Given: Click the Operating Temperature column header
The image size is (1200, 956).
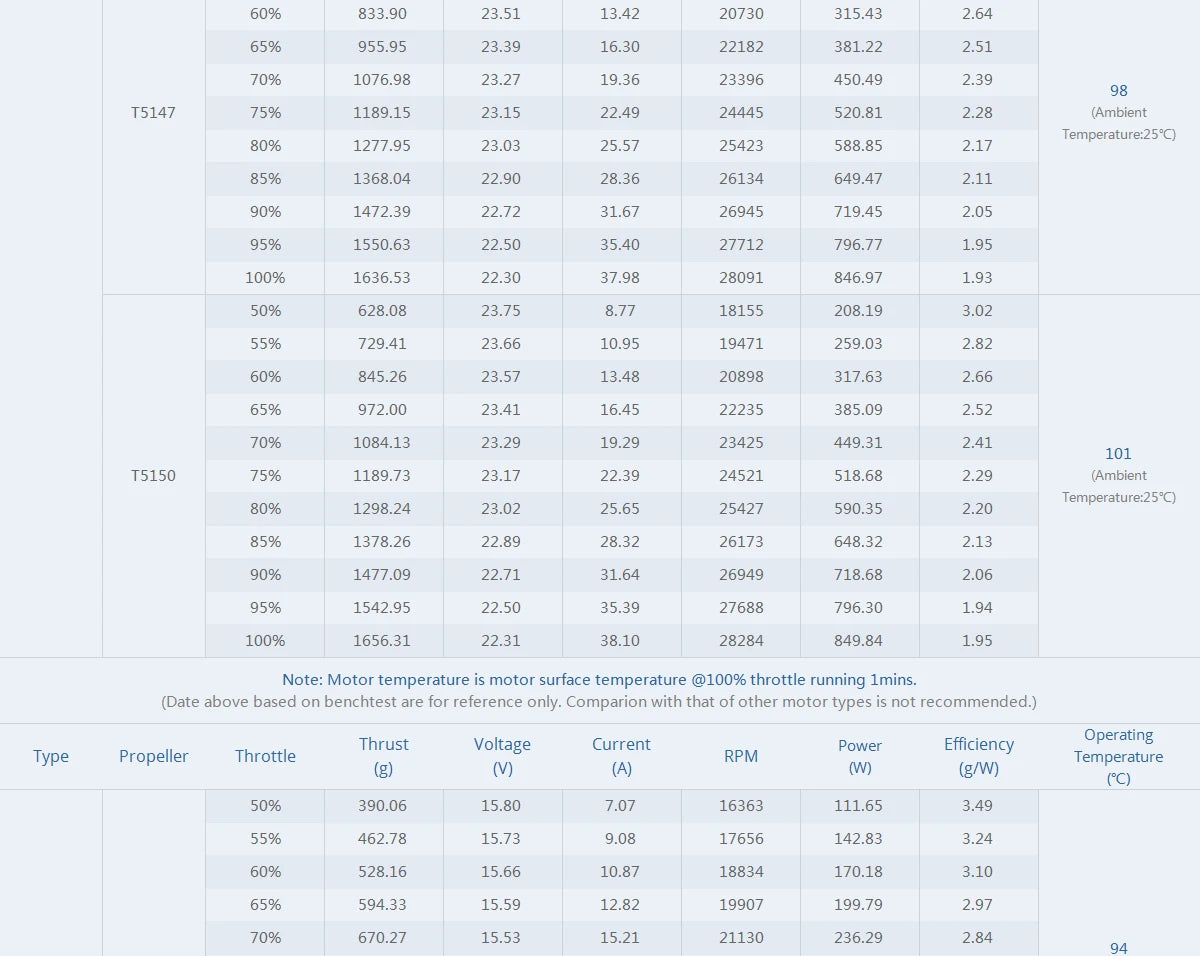Looking at the screenshot, I should click(1118, 756).
